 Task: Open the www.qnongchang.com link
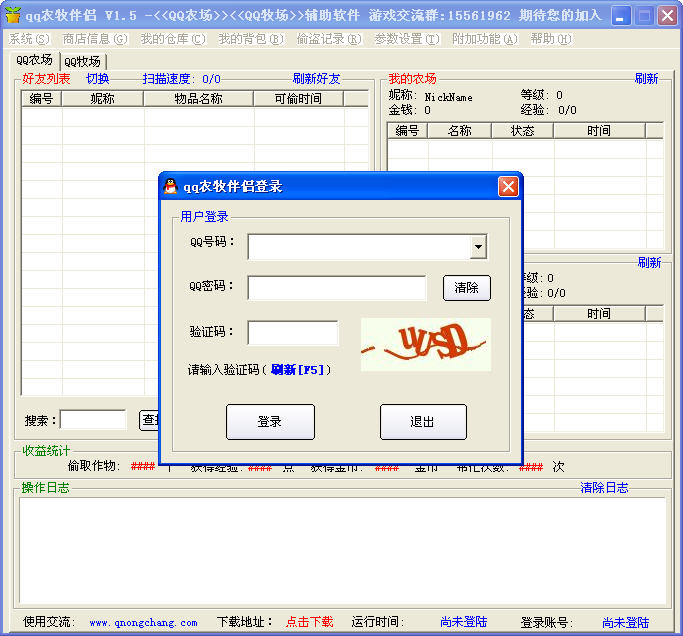point(143,622)
